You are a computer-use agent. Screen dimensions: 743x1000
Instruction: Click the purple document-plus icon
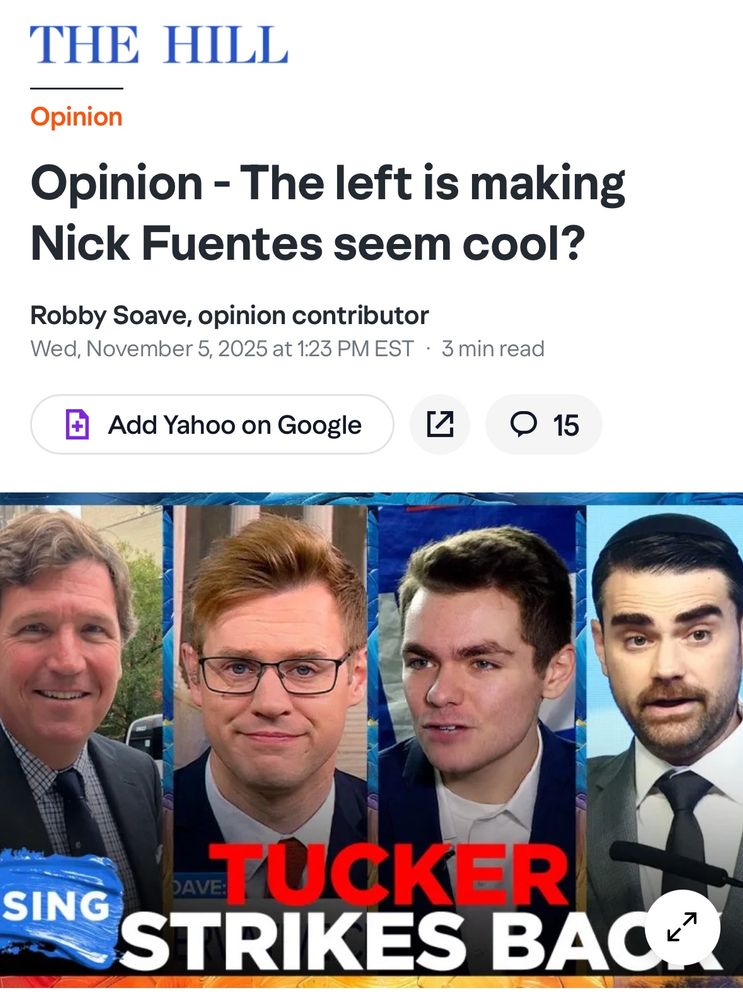[77, 425]
